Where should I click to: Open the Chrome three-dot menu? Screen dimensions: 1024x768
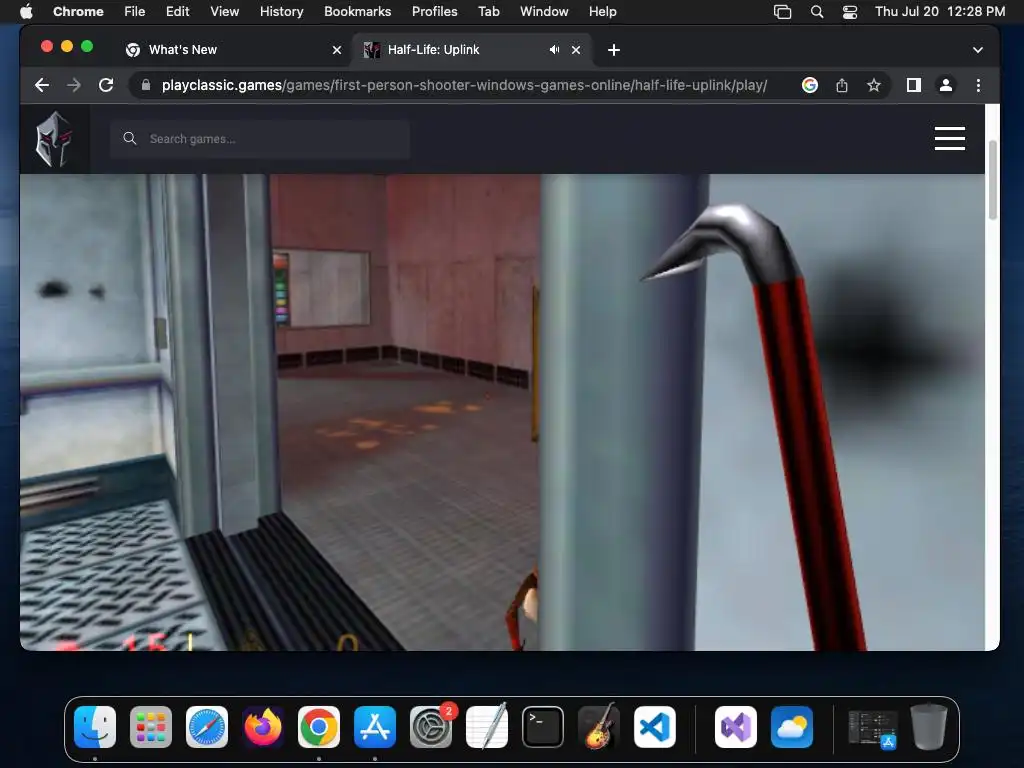pos(978,85)
